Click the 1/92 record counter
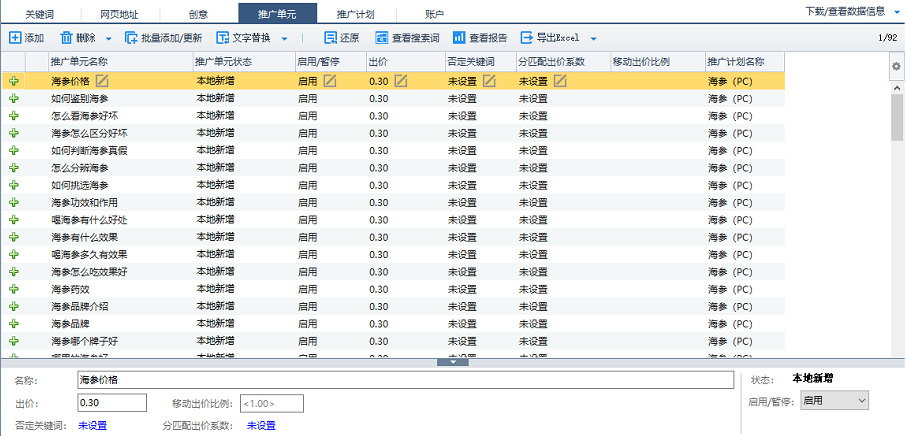The height and width of the screenshot is (437, 906). point(887,38)
